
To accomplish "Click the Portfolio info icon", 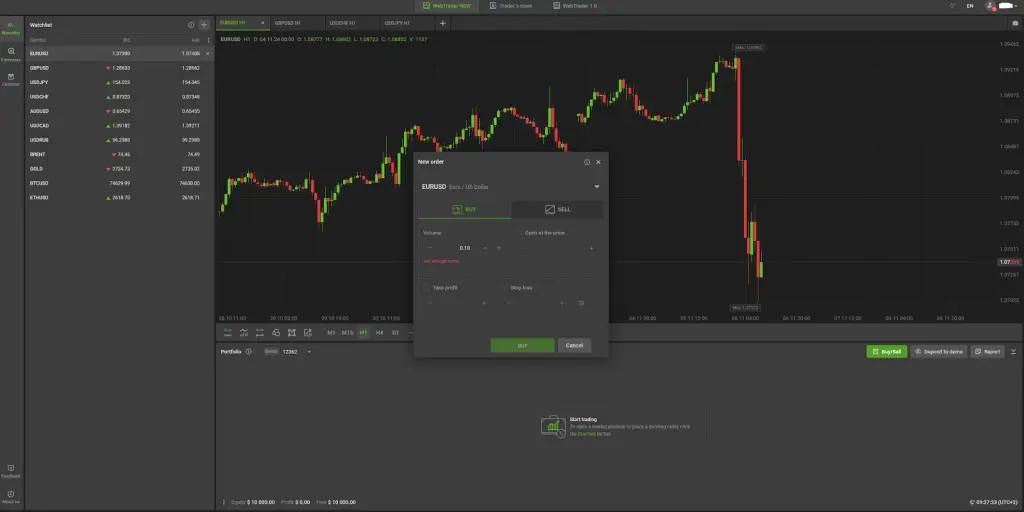I will point(248,351).
